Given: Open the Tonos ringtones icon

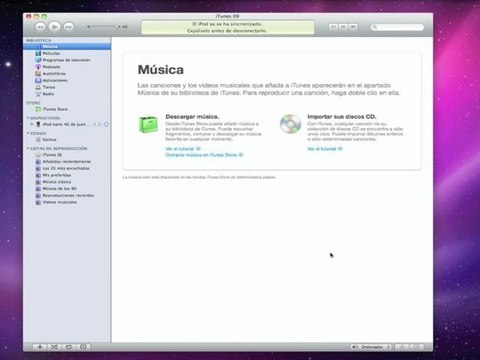Looking at the screenshot, I should 38,87.
